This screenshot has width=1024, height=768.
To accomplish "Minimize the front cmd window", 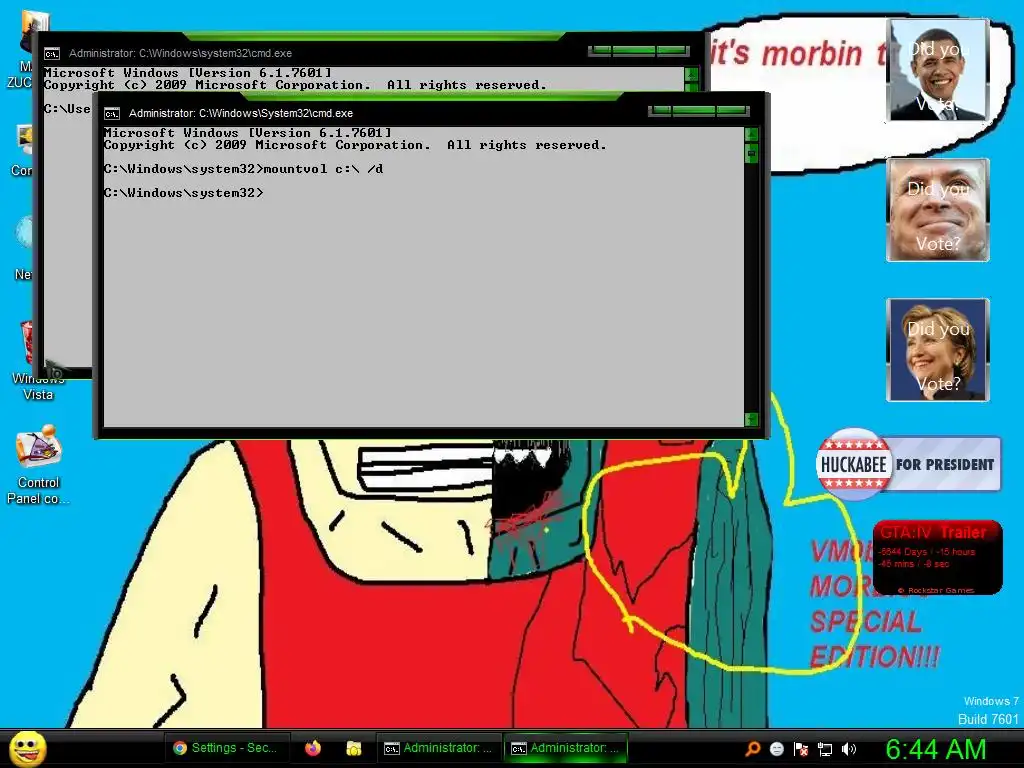I will 661,111.
